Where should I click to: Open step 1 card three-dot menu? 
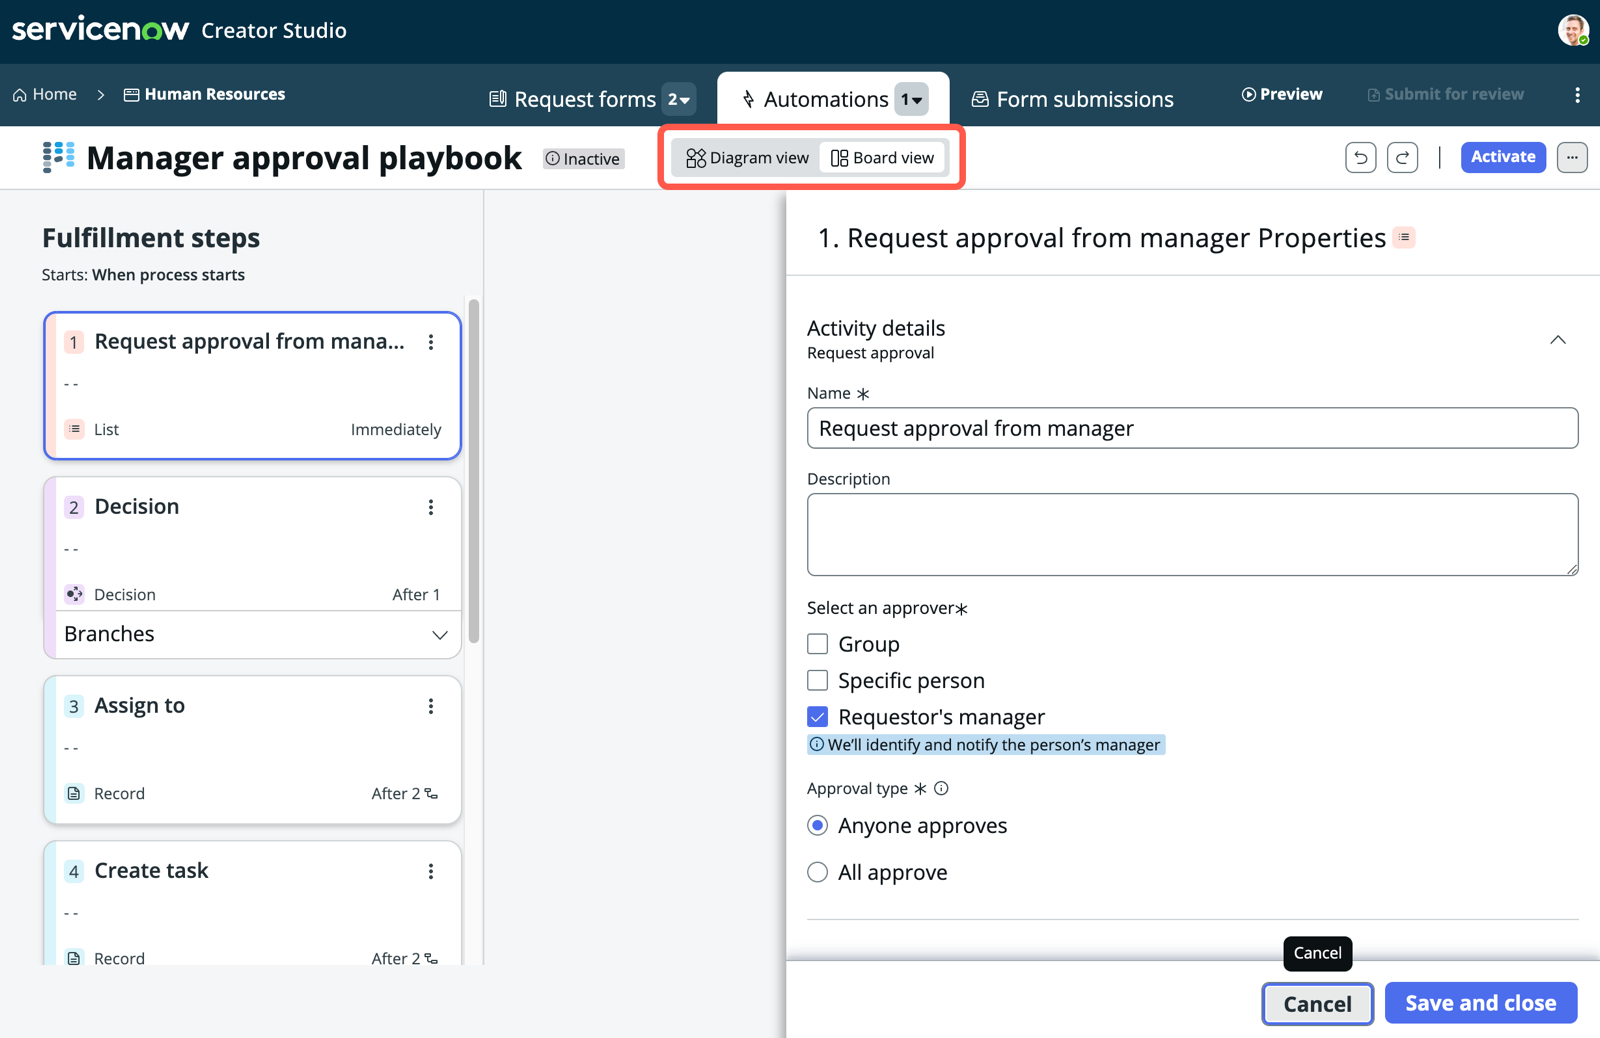(431, 342)
